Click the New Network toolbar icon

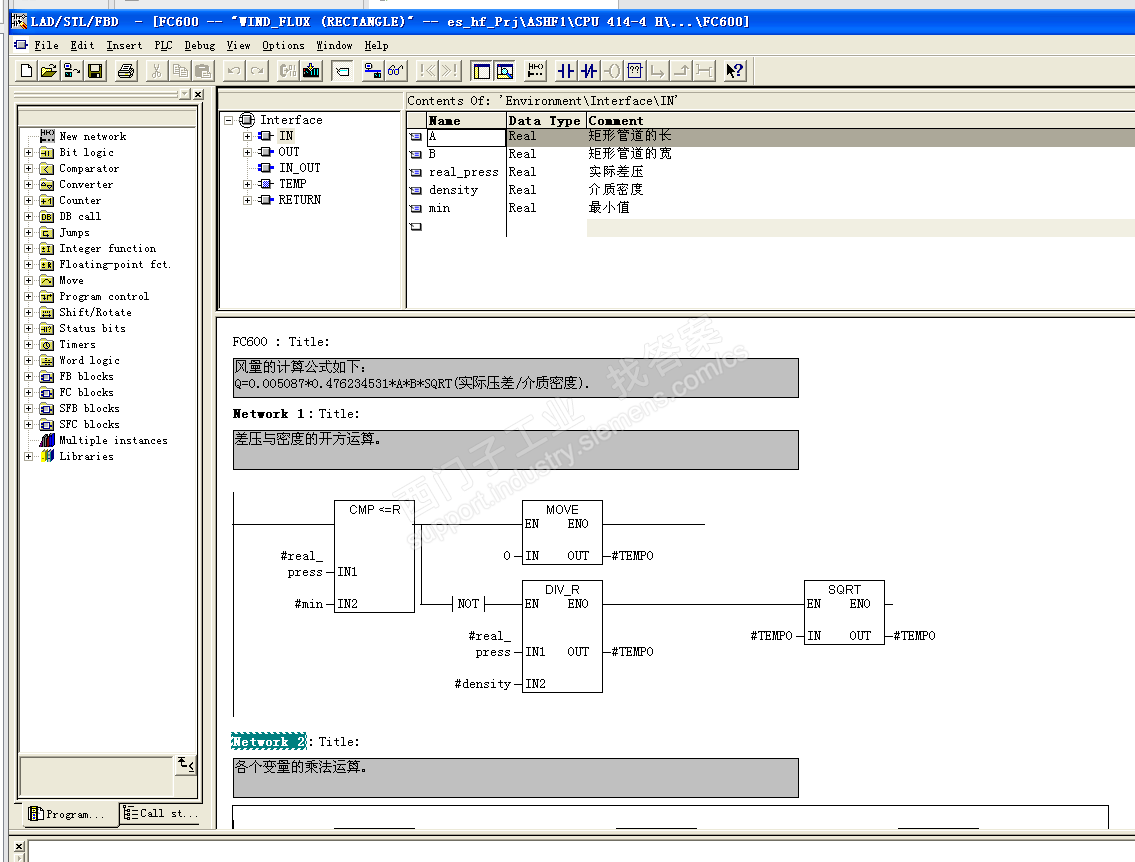pyautogui.click(x=536, y=71)
